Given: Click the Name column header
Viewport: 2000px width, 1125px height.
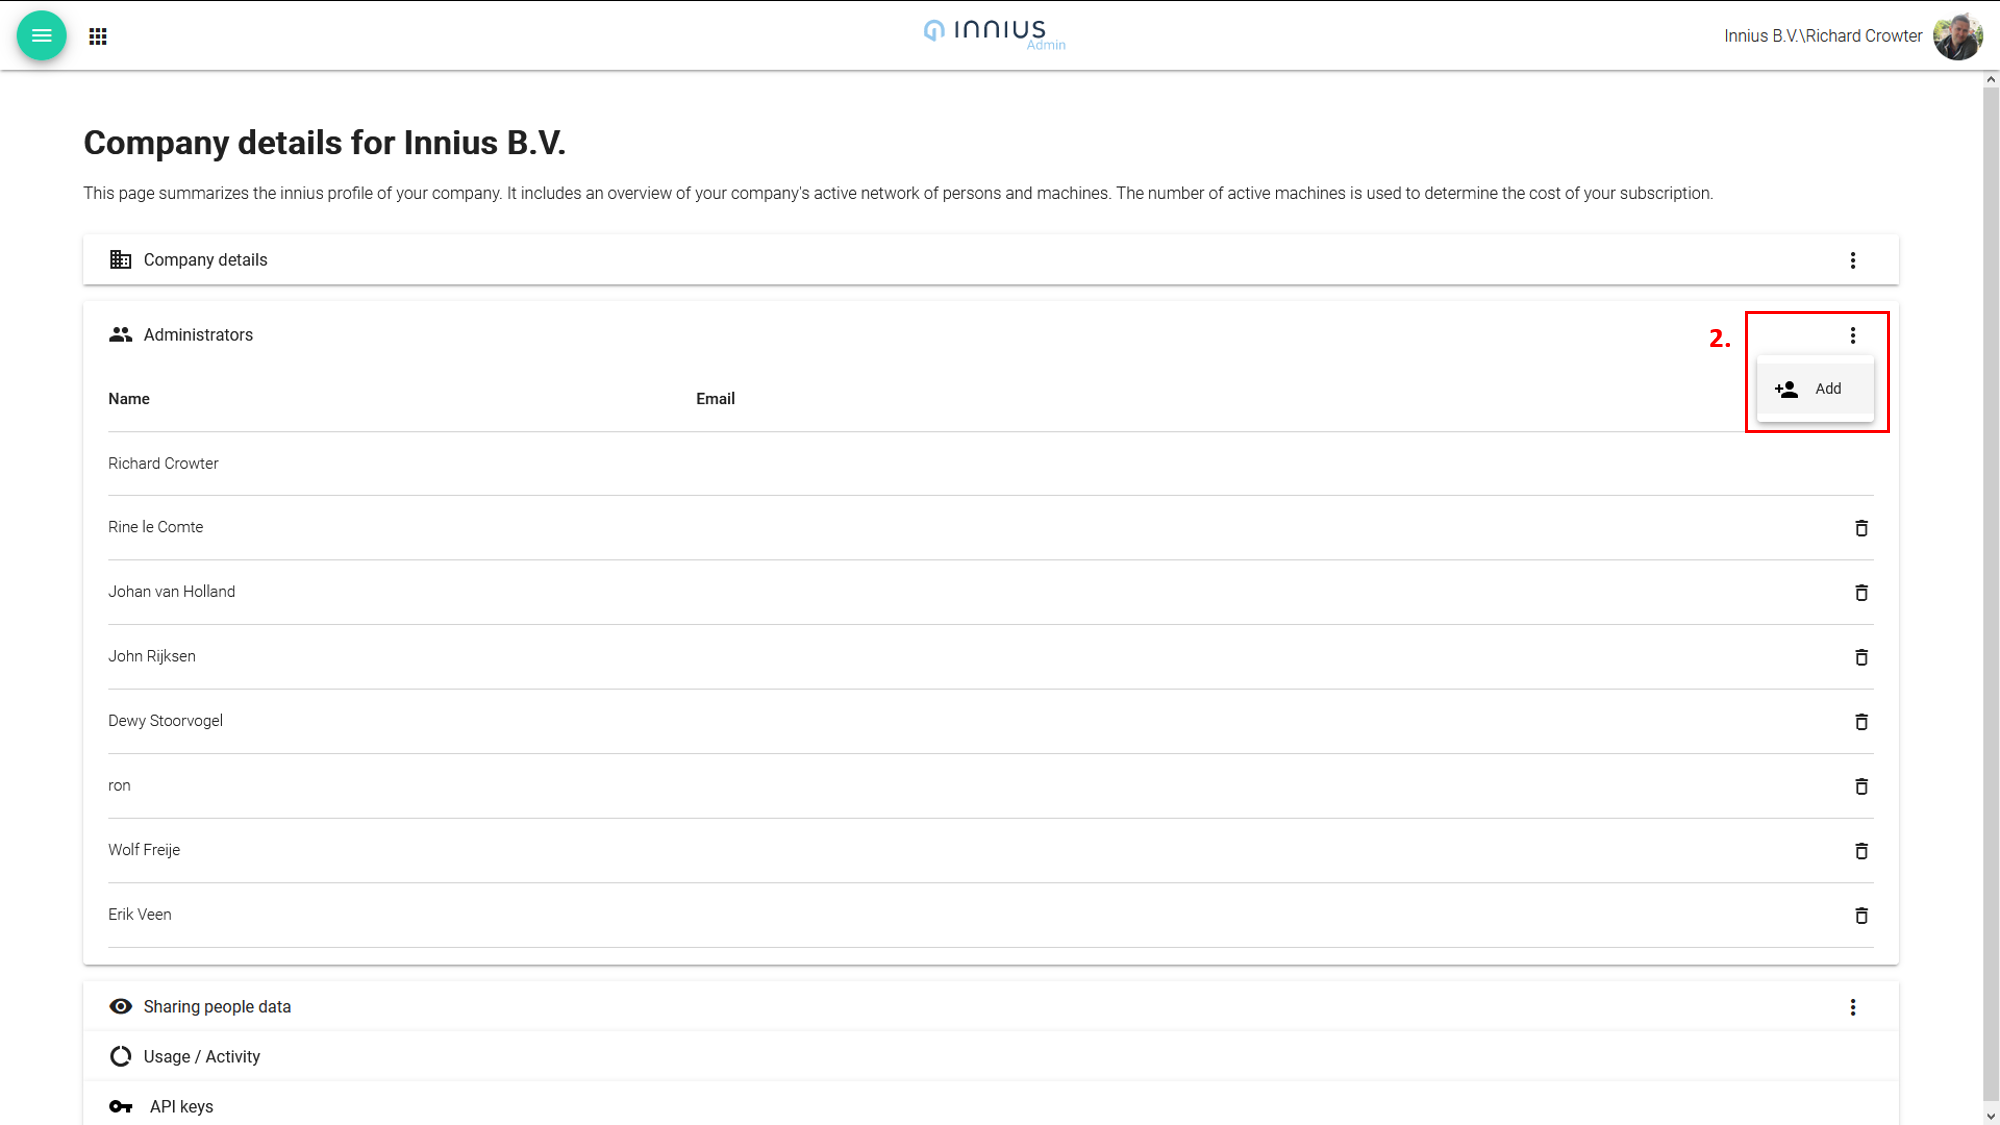Looking at the screenshot, I should 129,399.
